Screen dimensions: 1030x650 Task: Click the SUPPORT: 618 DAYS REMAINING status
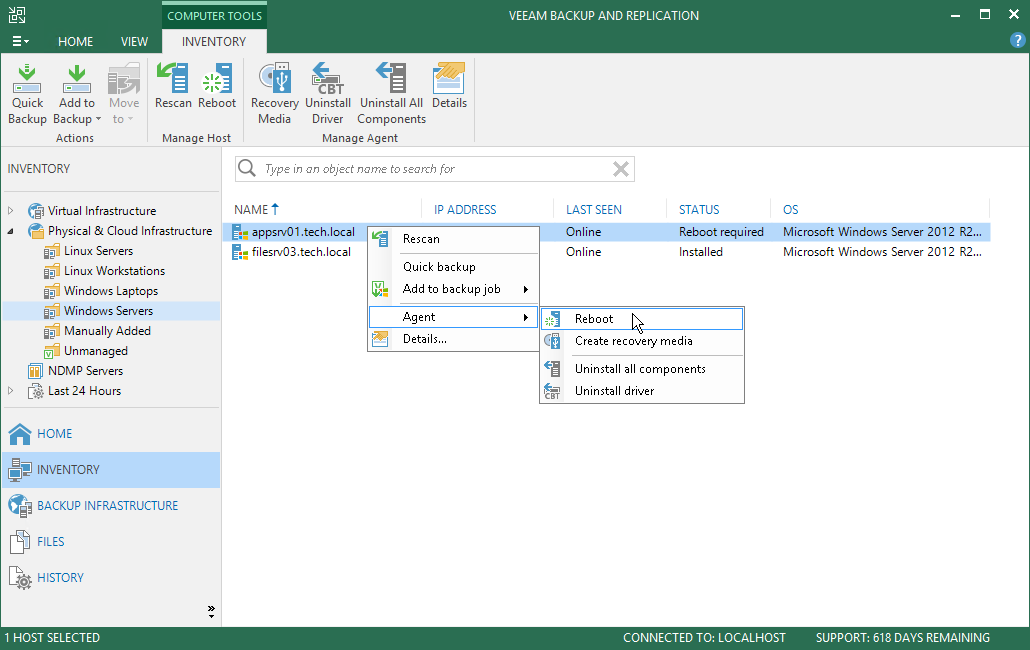tap(903, 638)
